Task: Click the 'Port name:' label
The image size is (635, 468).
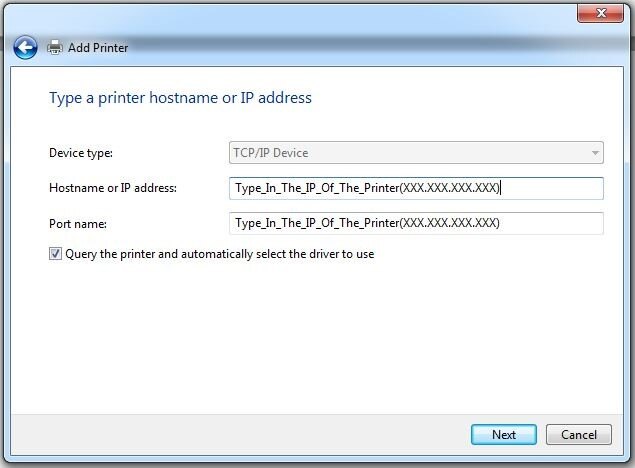Action: (x=78, y=223)
